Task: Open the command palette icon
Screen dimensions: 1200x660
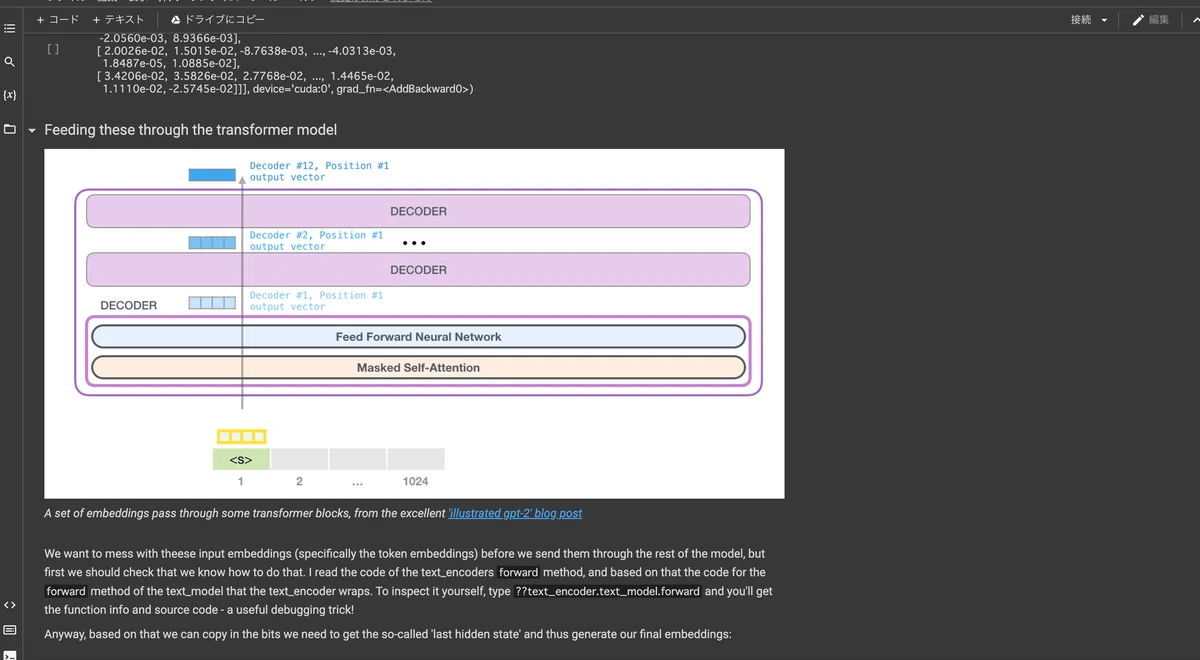Action: 10,630
